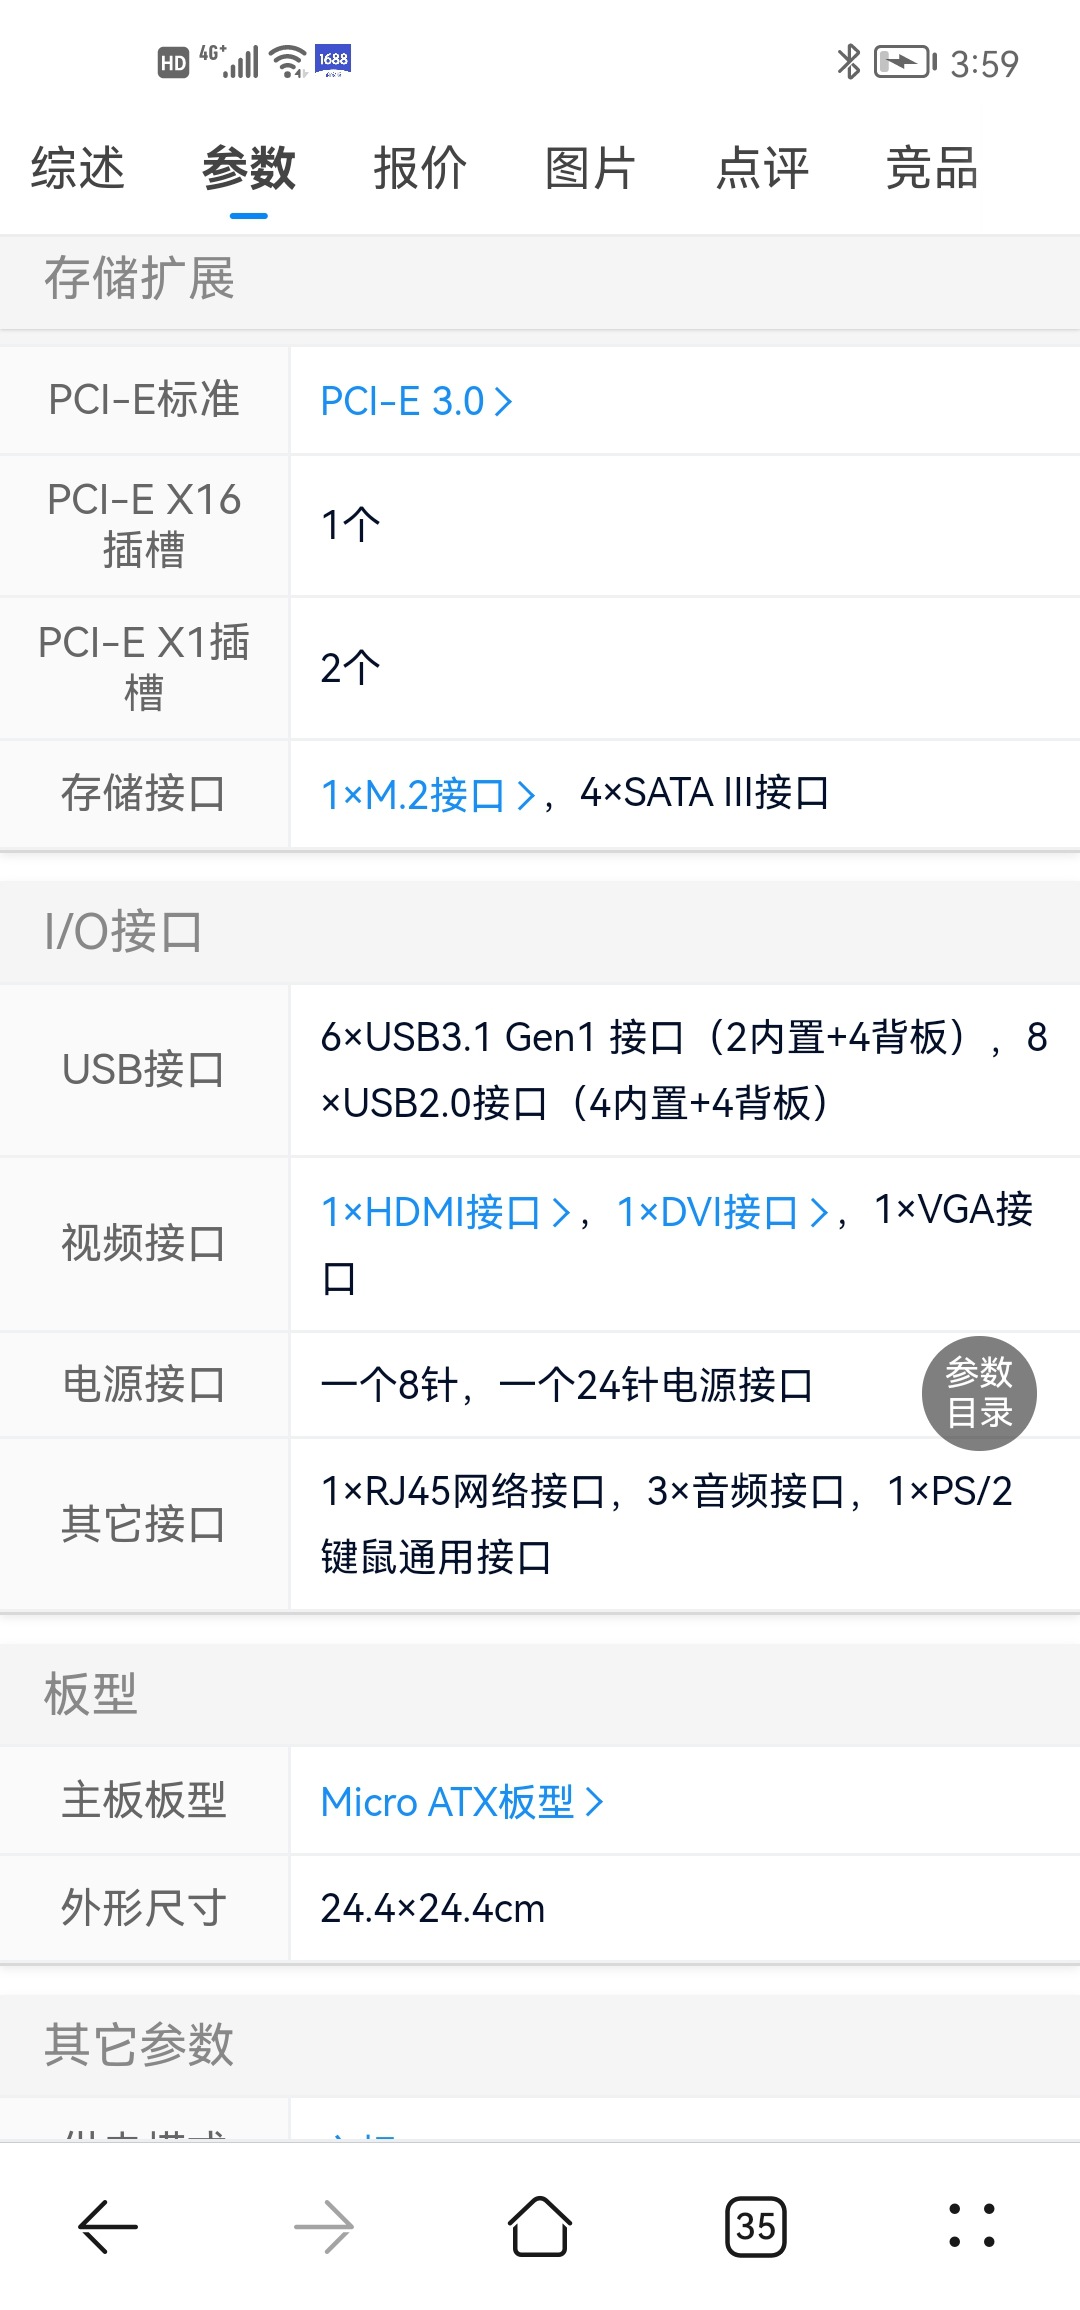The height and width of the screenshot is (2310, 1080).
Task: Tap the 4G signal strength indicator
Action: click(x=230, y=62)
